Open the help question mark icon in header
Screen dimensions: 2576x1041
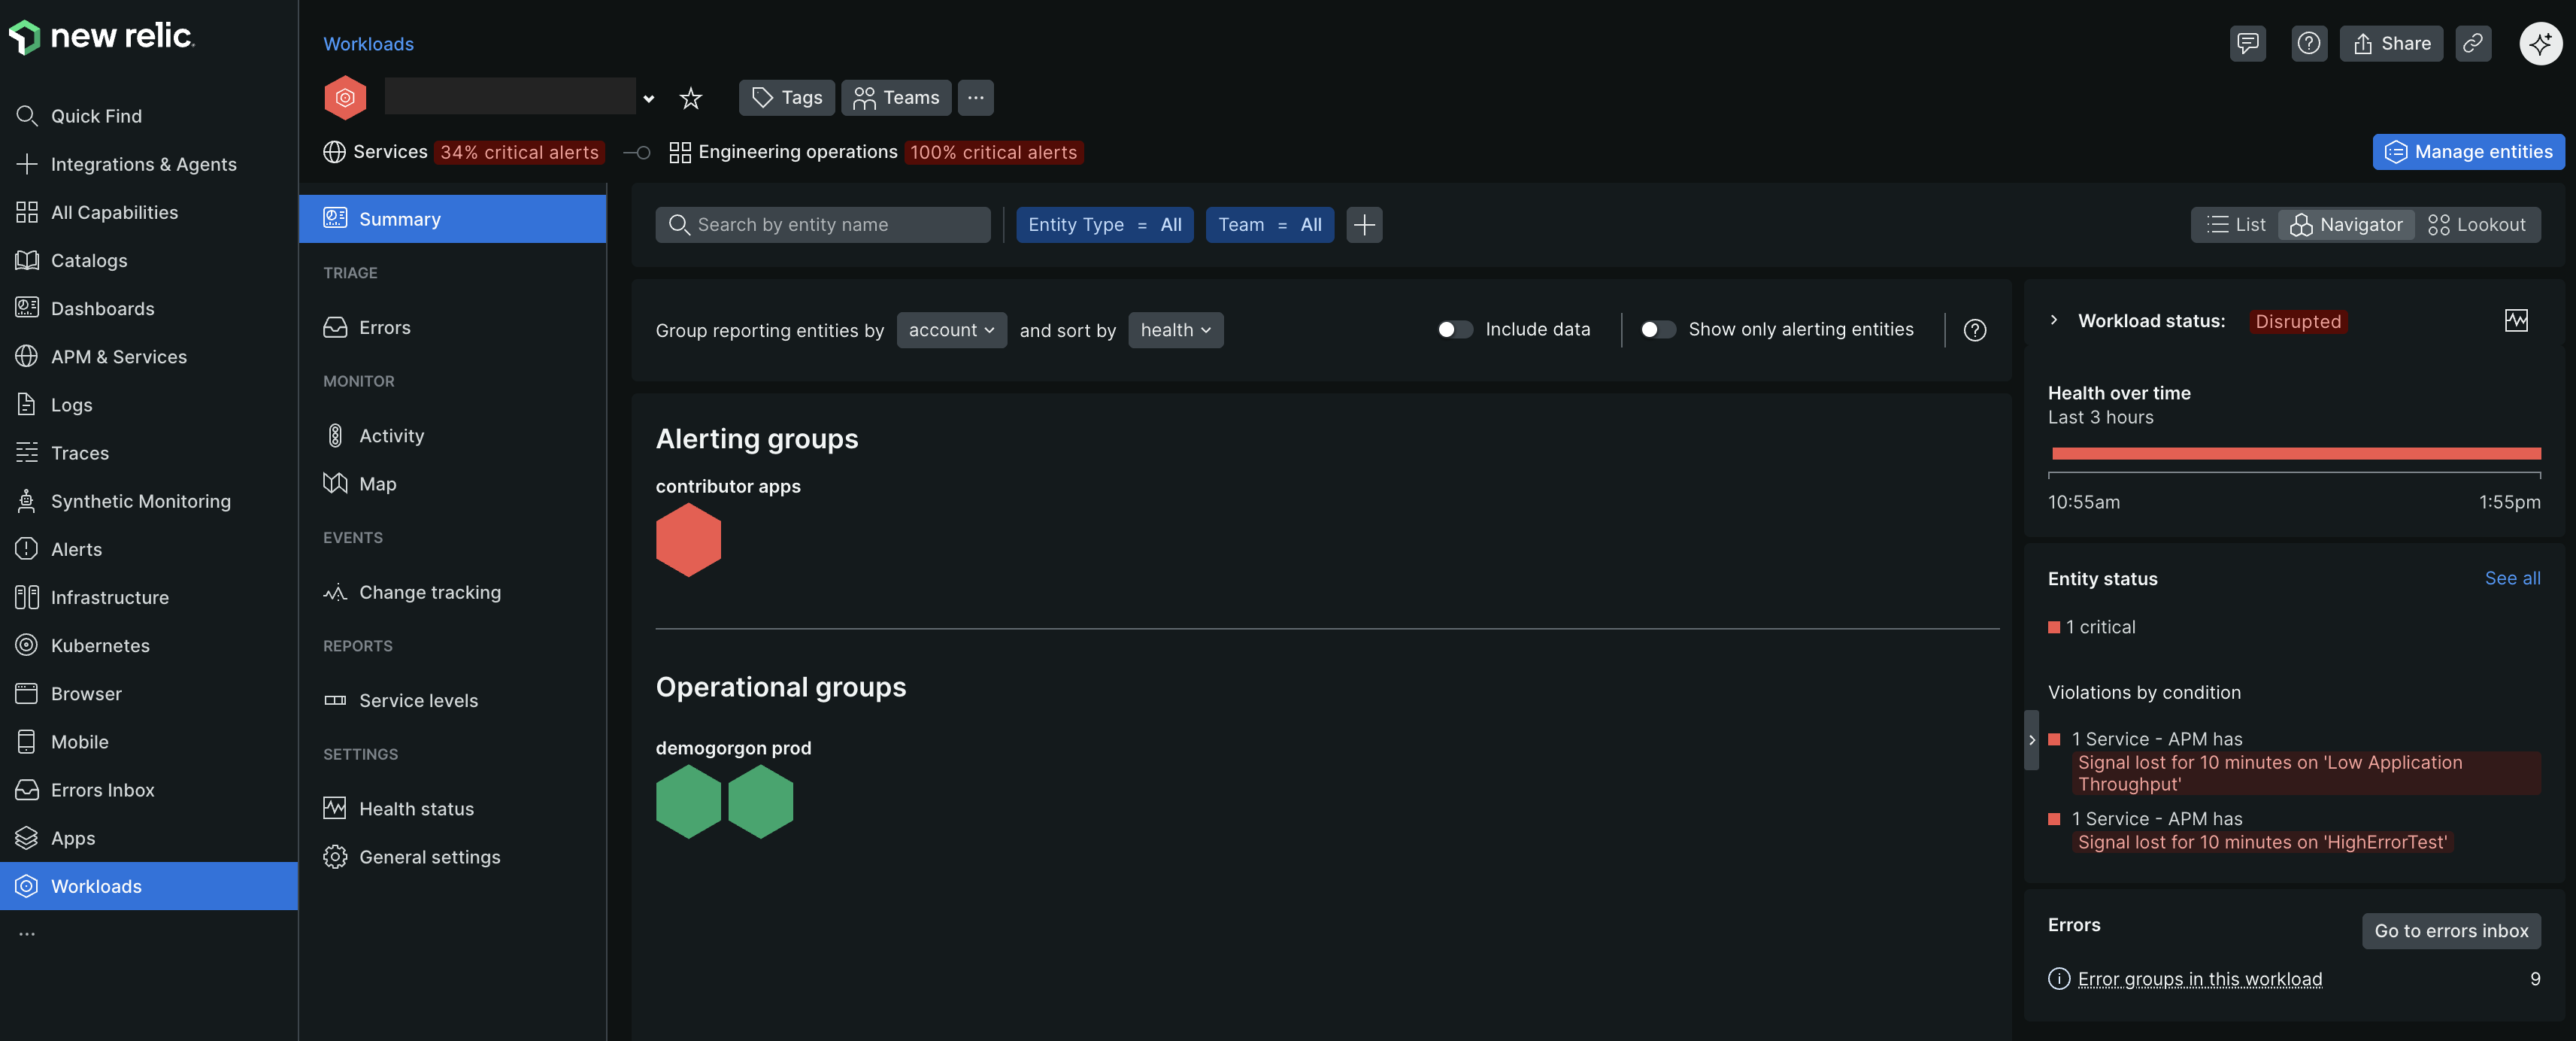pos(2308,43)
